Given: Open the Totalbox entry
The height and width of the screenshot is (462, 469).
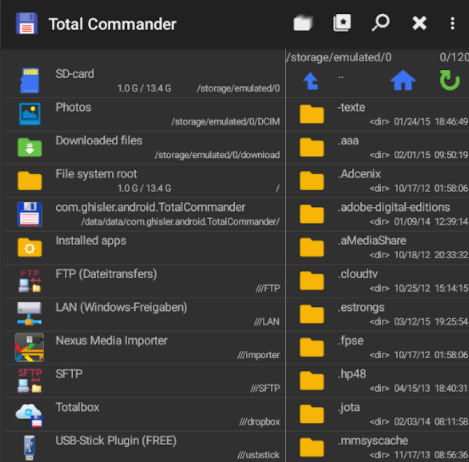Looking at the screenshot, I should pyautogui.click(x=143, y=414).
